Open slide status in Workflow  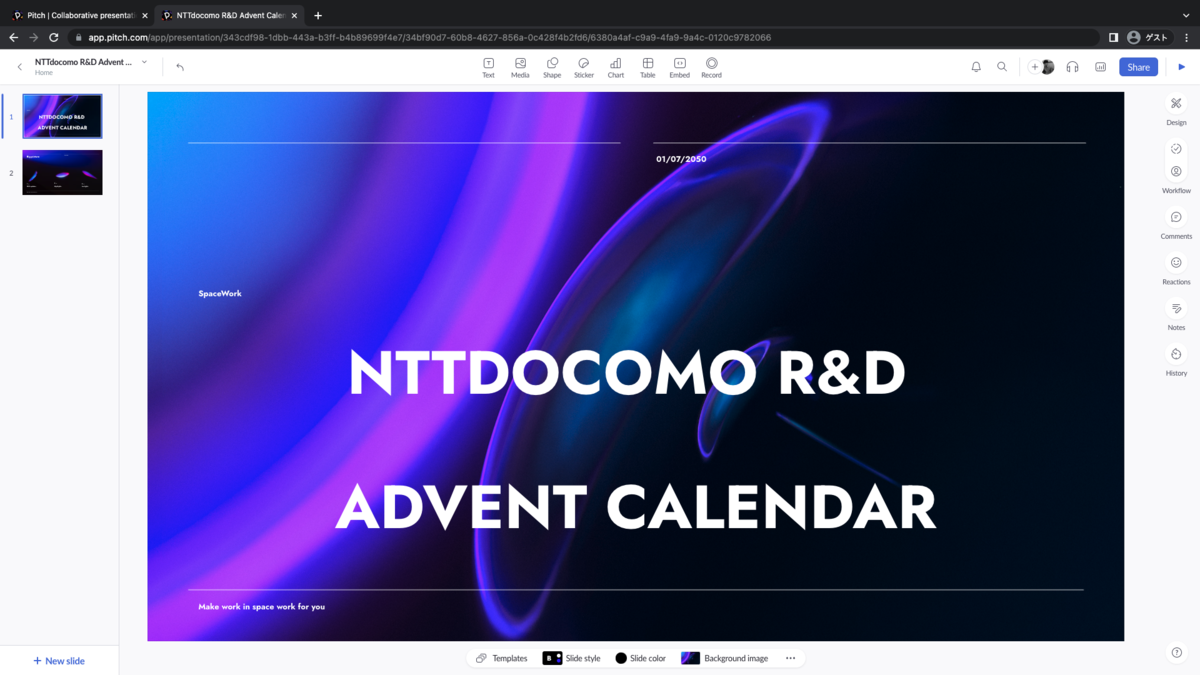click(1176, 149)
